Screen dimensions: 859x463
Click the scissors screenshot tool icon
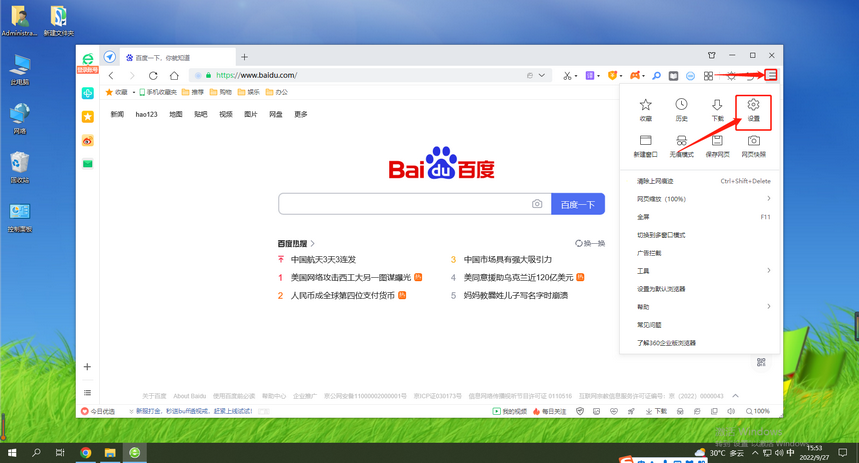pos(567,76)
